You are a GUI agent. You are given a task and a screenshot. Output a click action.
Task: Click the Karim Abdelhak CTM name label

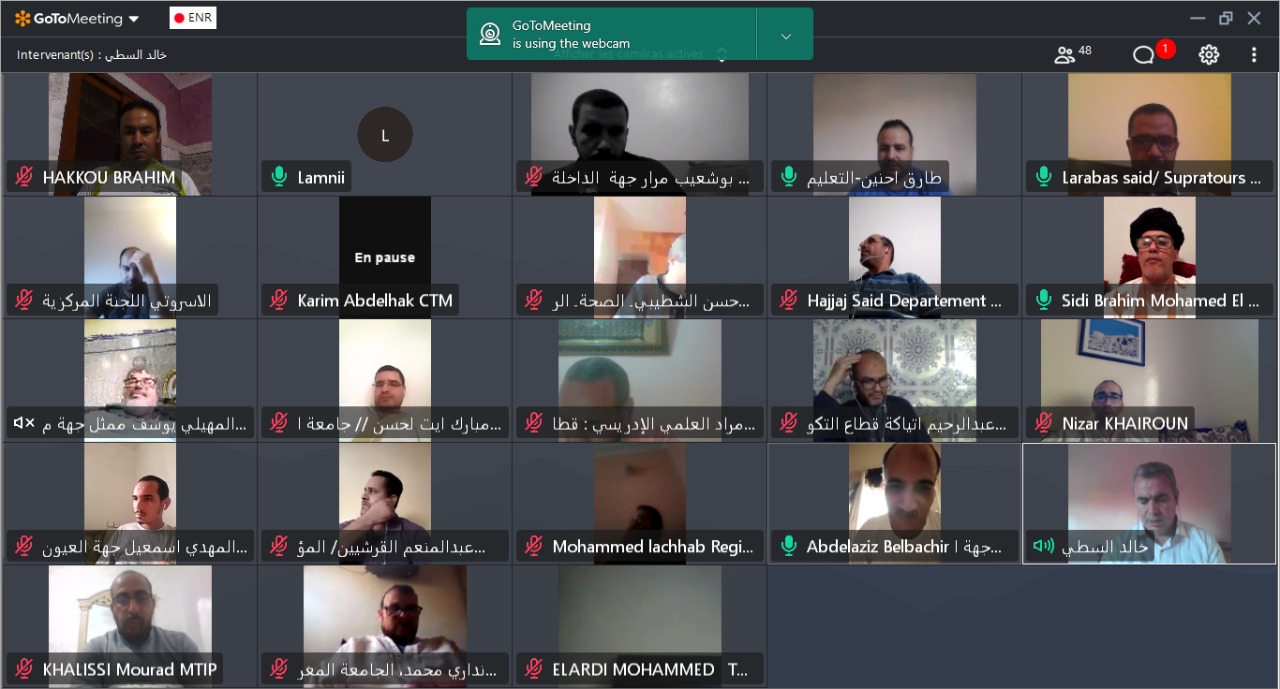click(x=375, y=301)
